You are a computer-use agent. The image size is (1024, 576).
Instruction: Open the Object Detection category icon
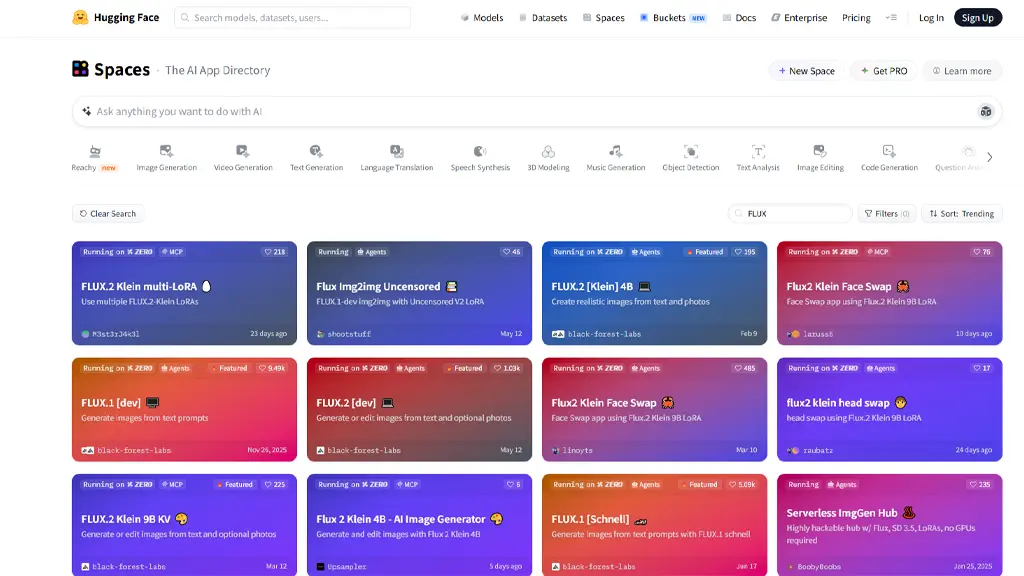690,152
